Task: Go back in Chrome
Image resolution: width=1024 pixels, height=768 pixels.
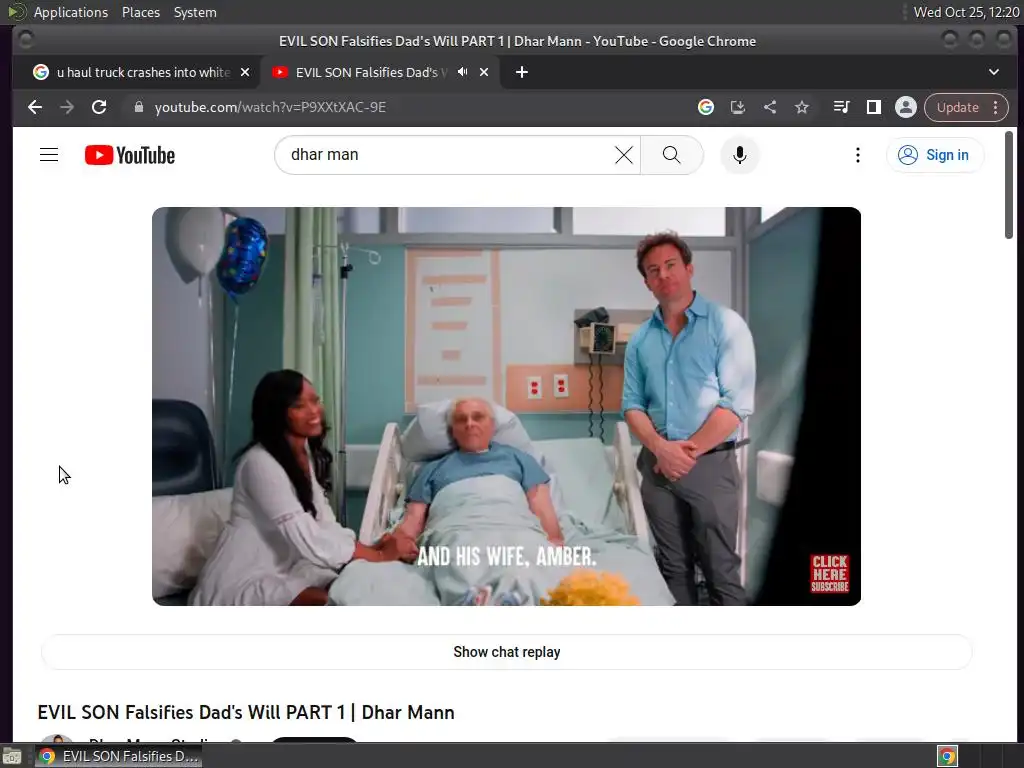Action: 35,107
